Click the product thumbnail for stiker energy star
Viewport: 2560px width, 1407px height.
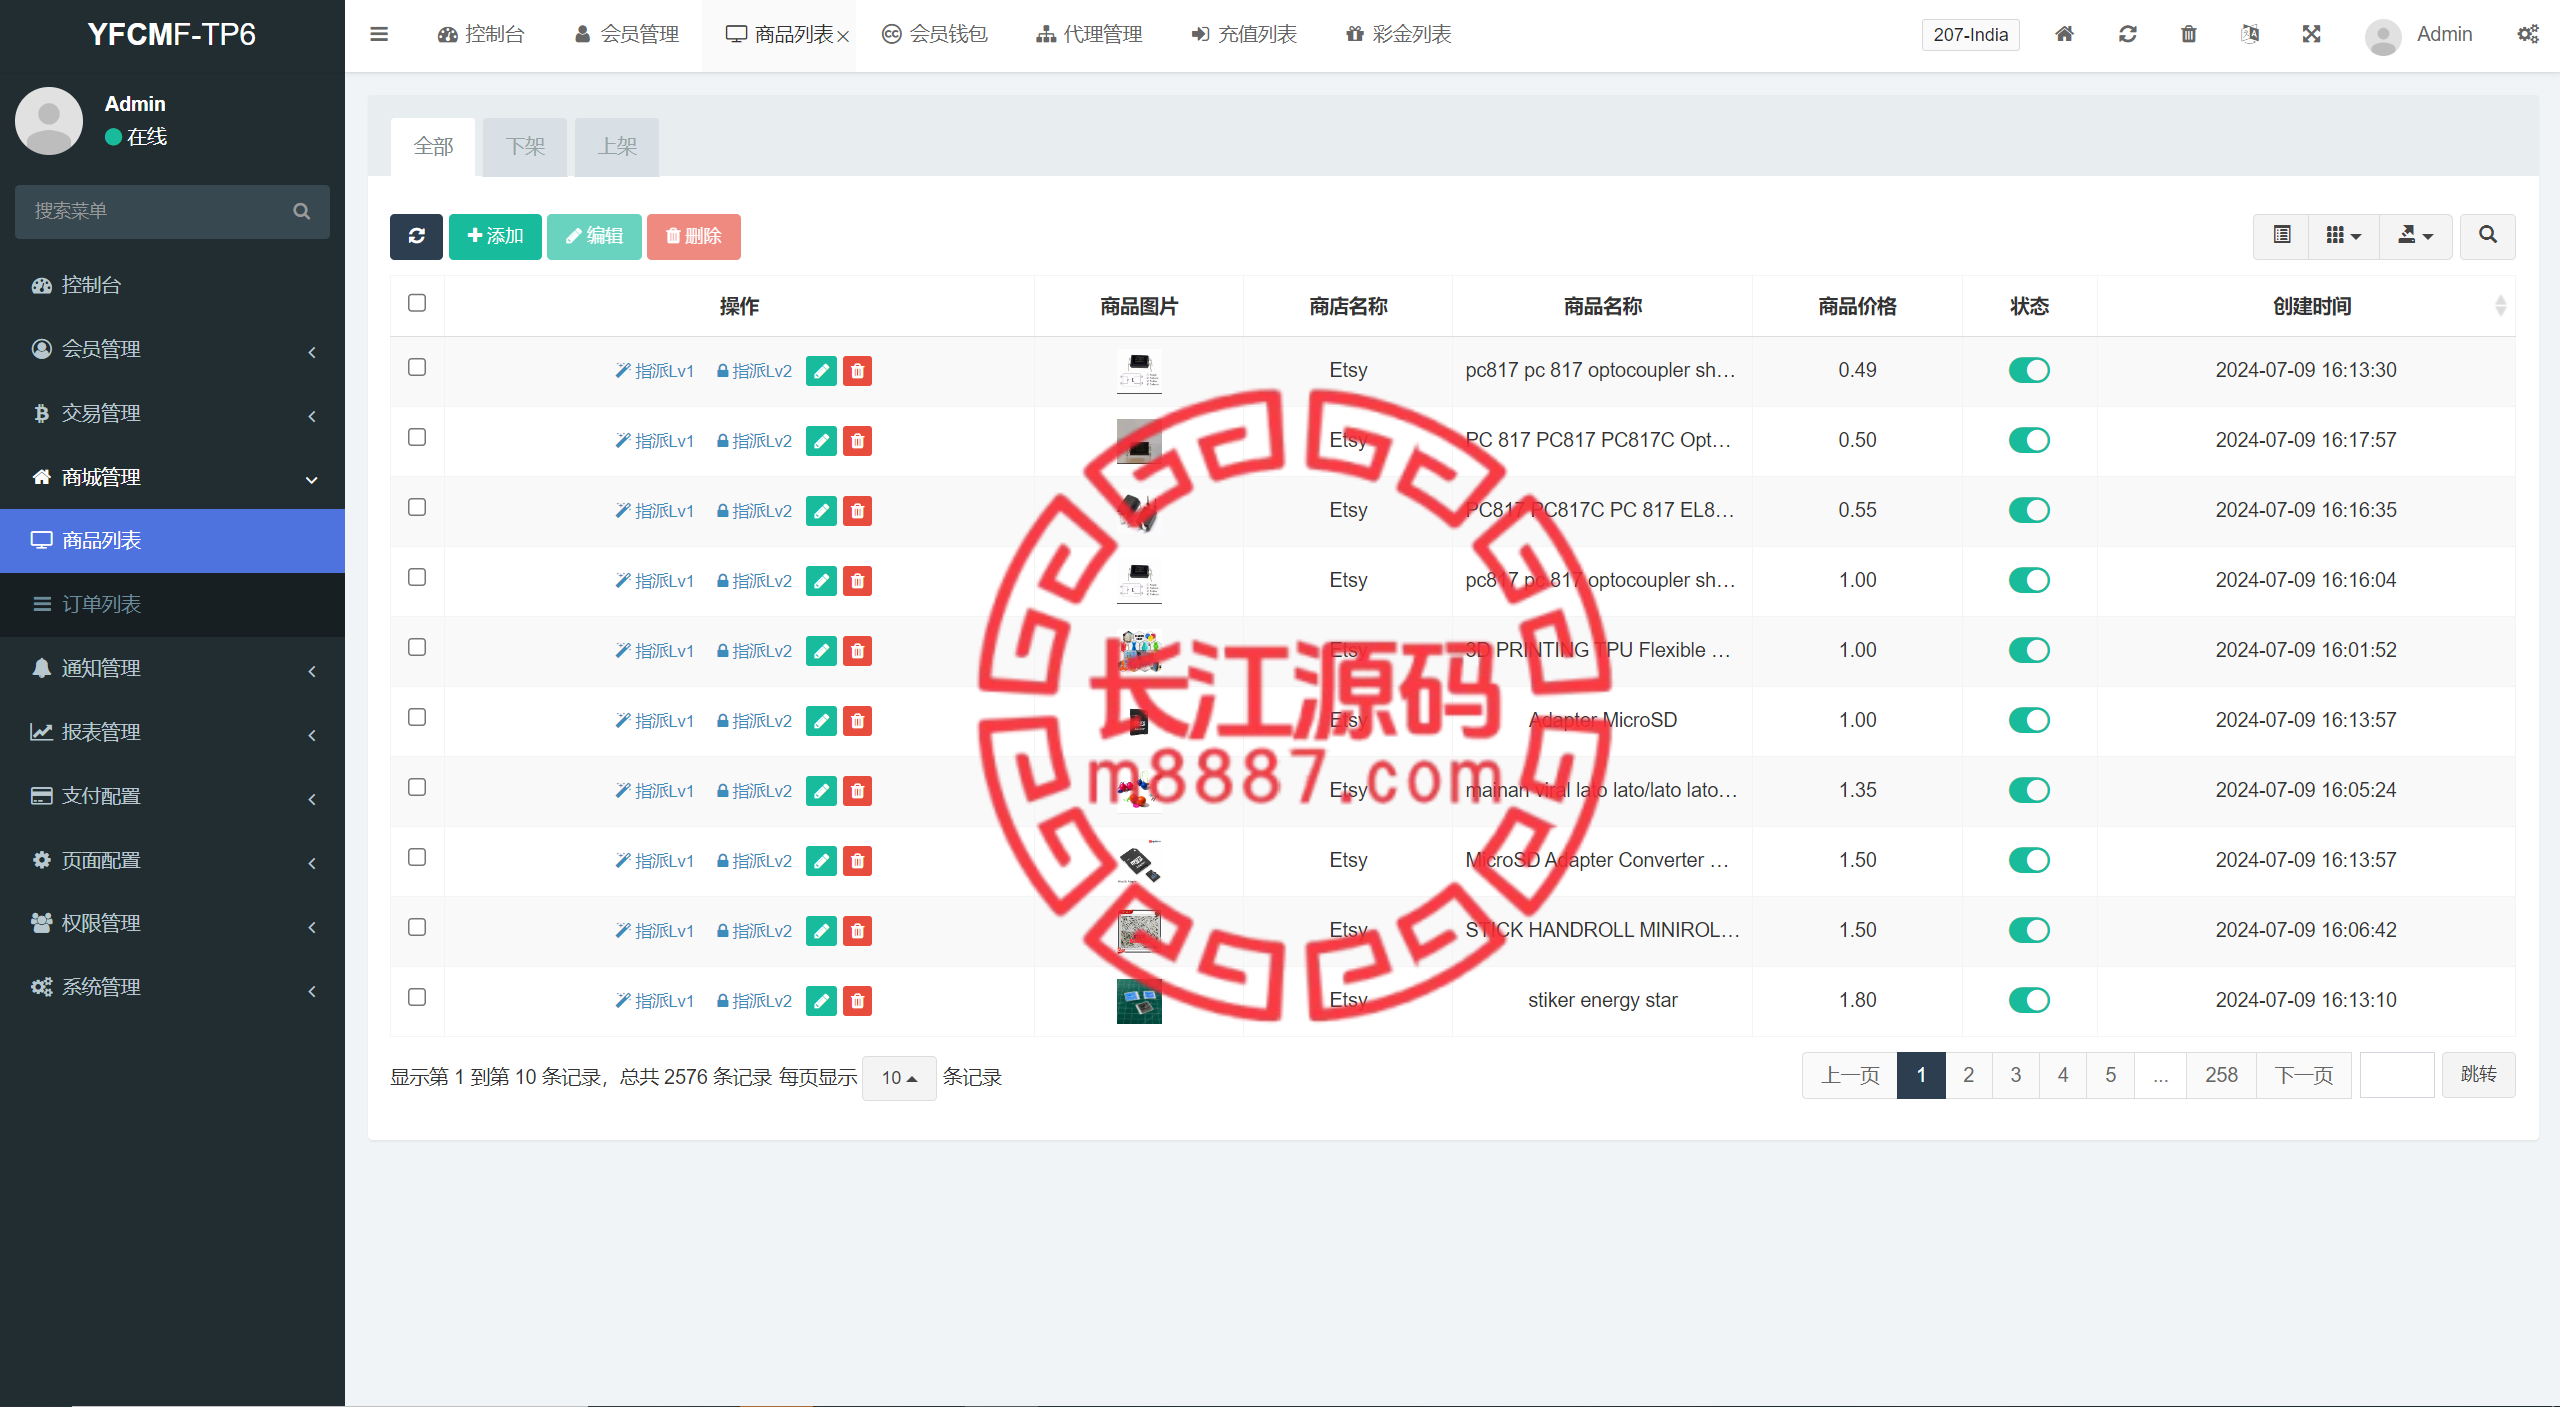pos(1139,1001)
